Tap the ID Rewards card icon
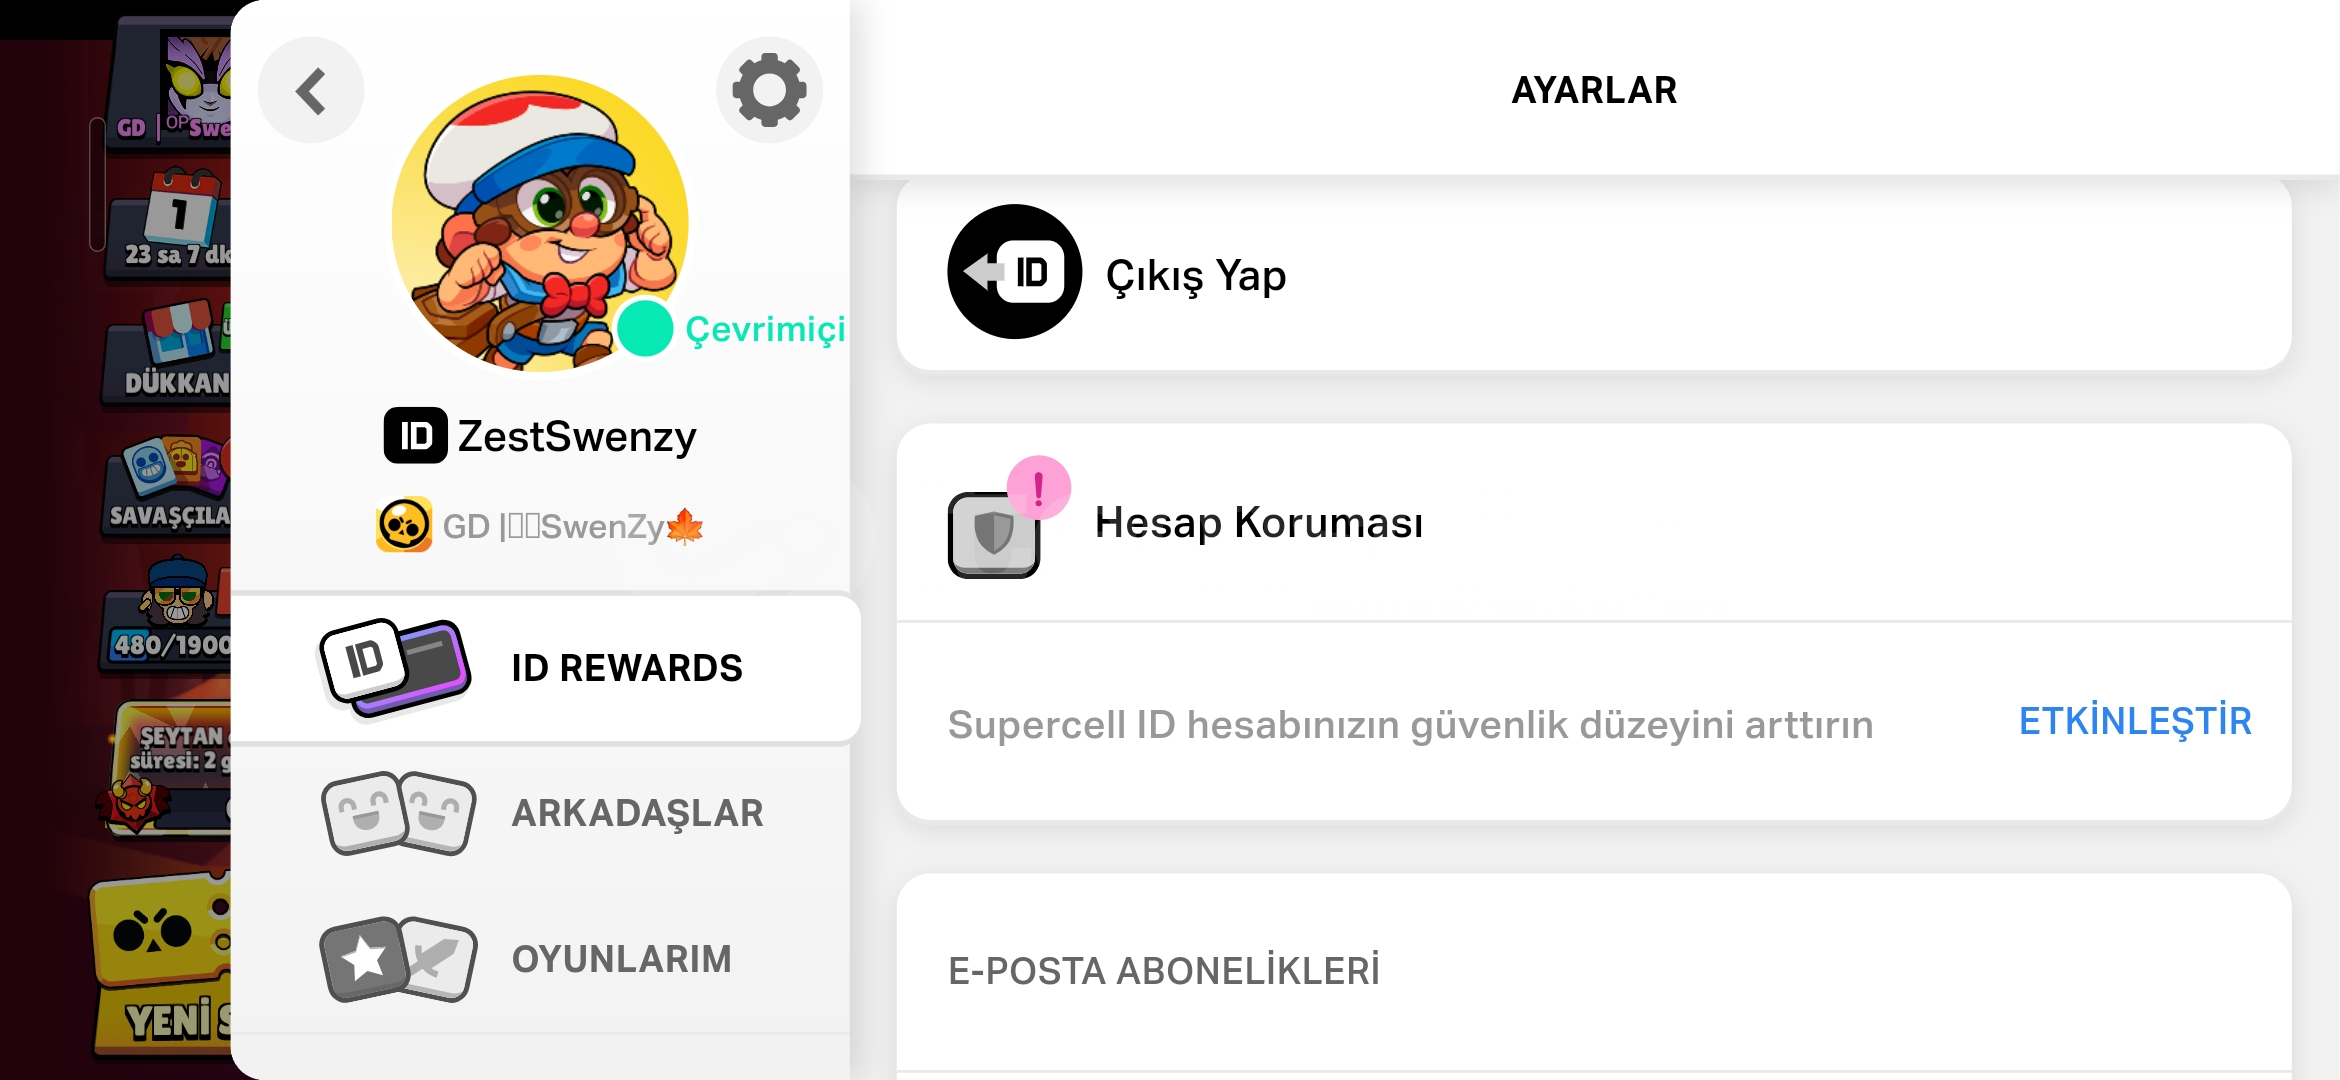This screenshot has height=1080, width=2340. point(395,668)
